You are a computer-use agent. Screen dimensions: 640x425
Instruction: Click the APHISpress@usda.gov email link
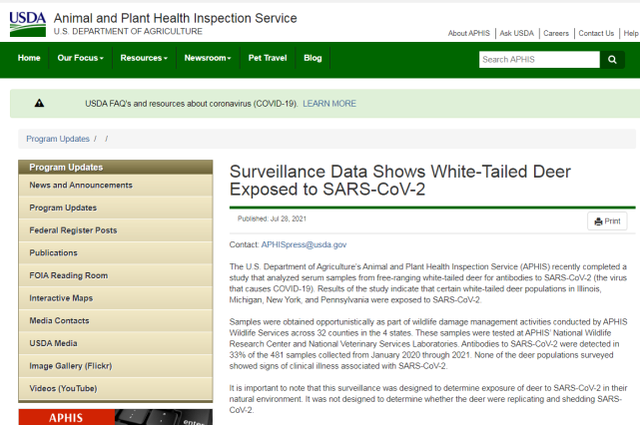(304, 245)
